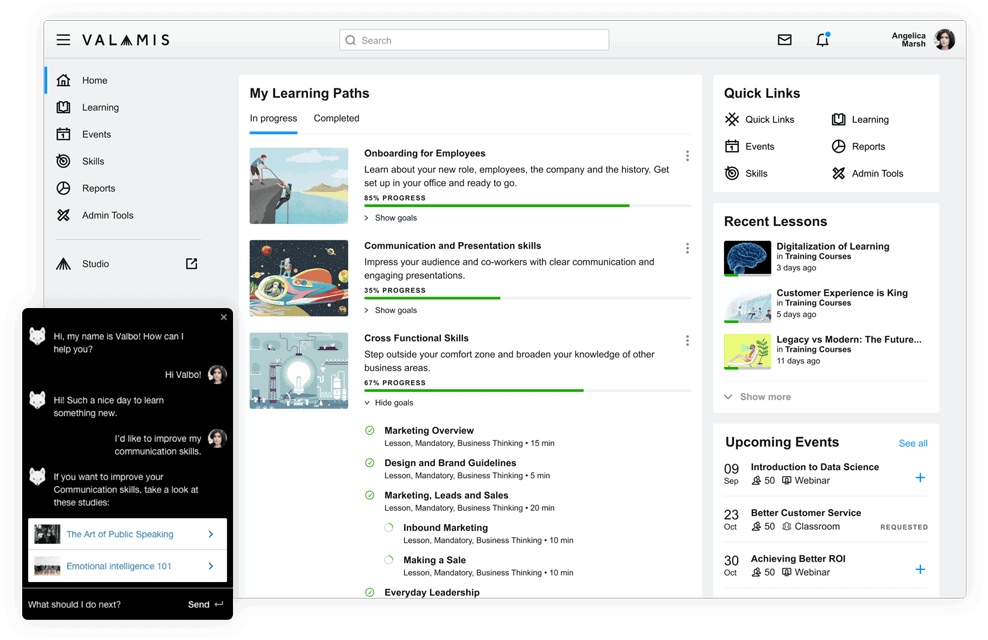Viewport: 988px width, 640px height.
Task: Open the mail inbox icon
Action: coord(784,40)
